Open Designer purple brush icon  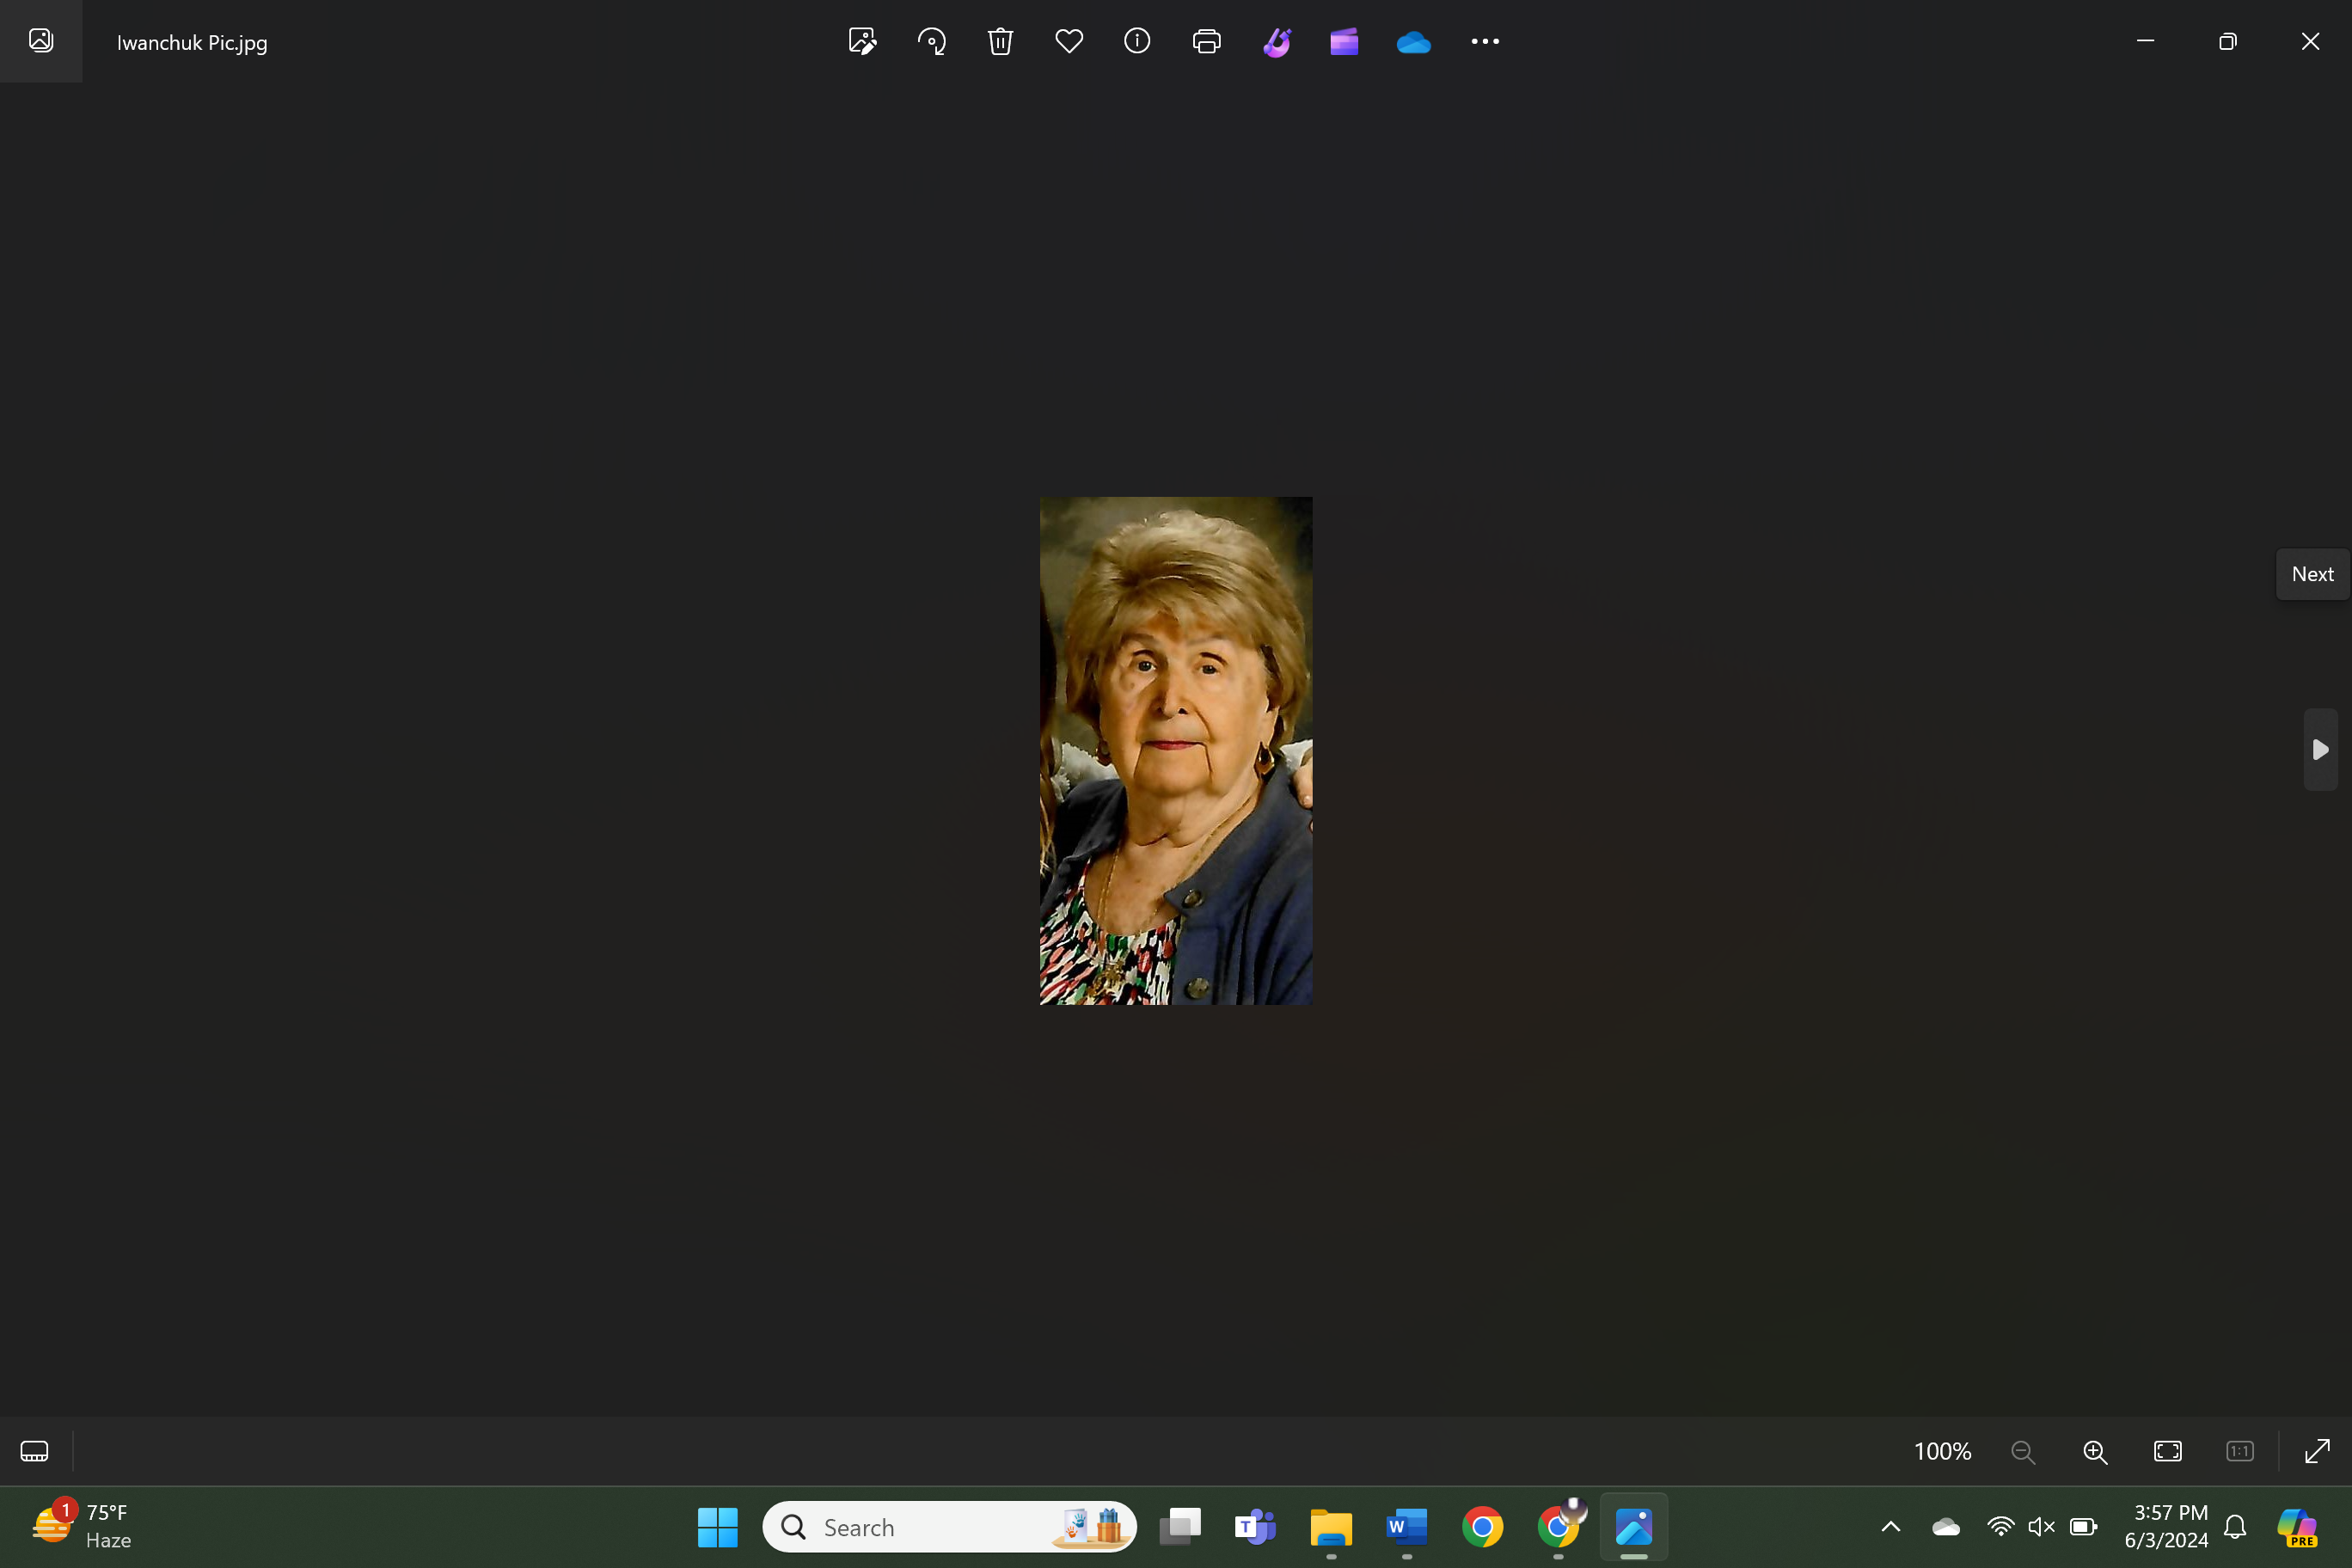[x=1276, y=41]
